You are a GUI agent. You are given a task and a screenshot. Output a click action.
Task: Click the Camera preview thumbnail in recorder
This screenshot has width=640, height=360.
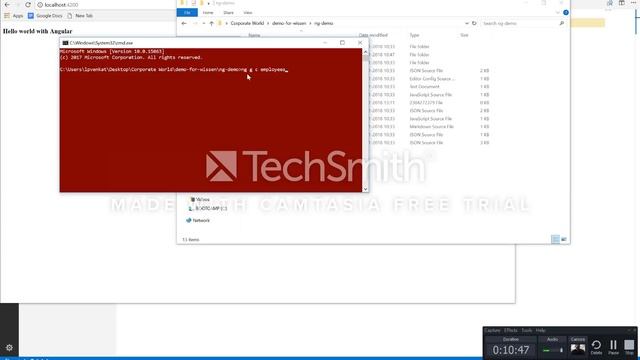tap(578, 348)
